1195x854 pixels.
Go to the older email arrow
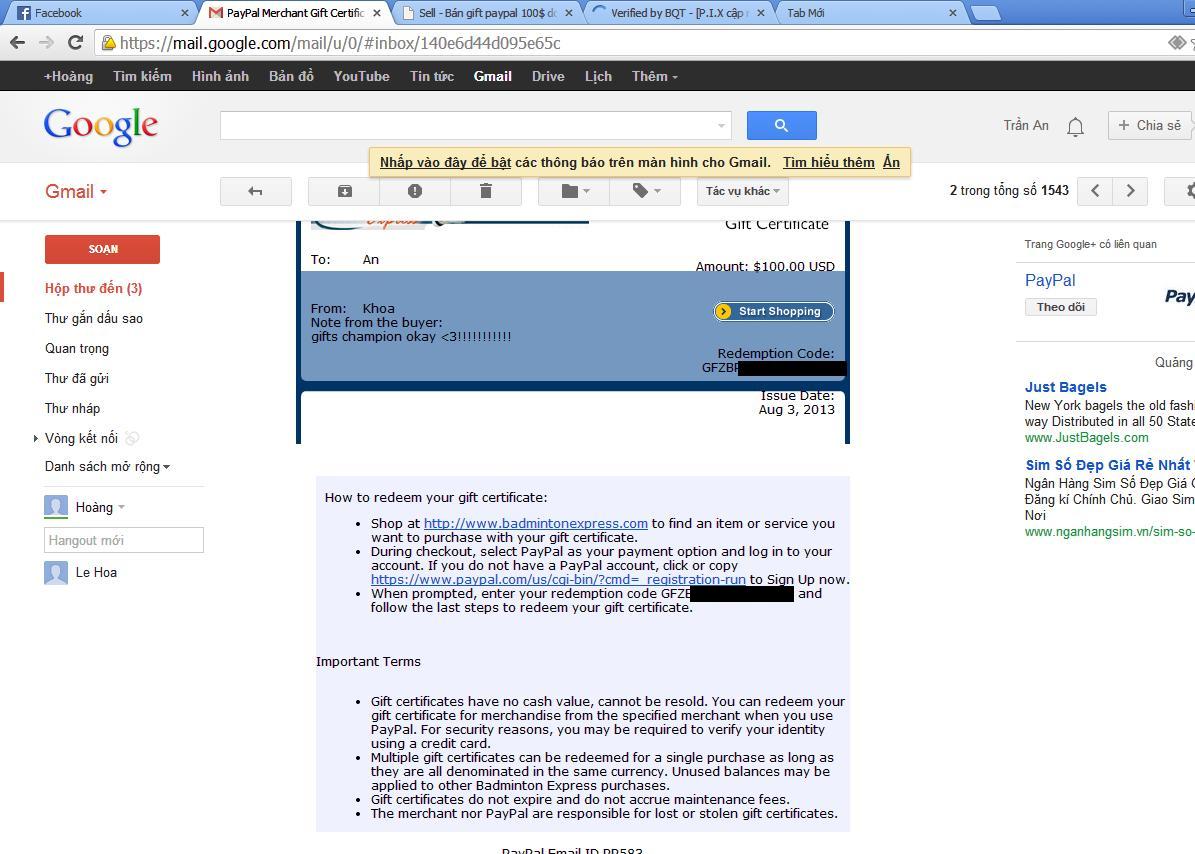click(x=1130, y=190)
